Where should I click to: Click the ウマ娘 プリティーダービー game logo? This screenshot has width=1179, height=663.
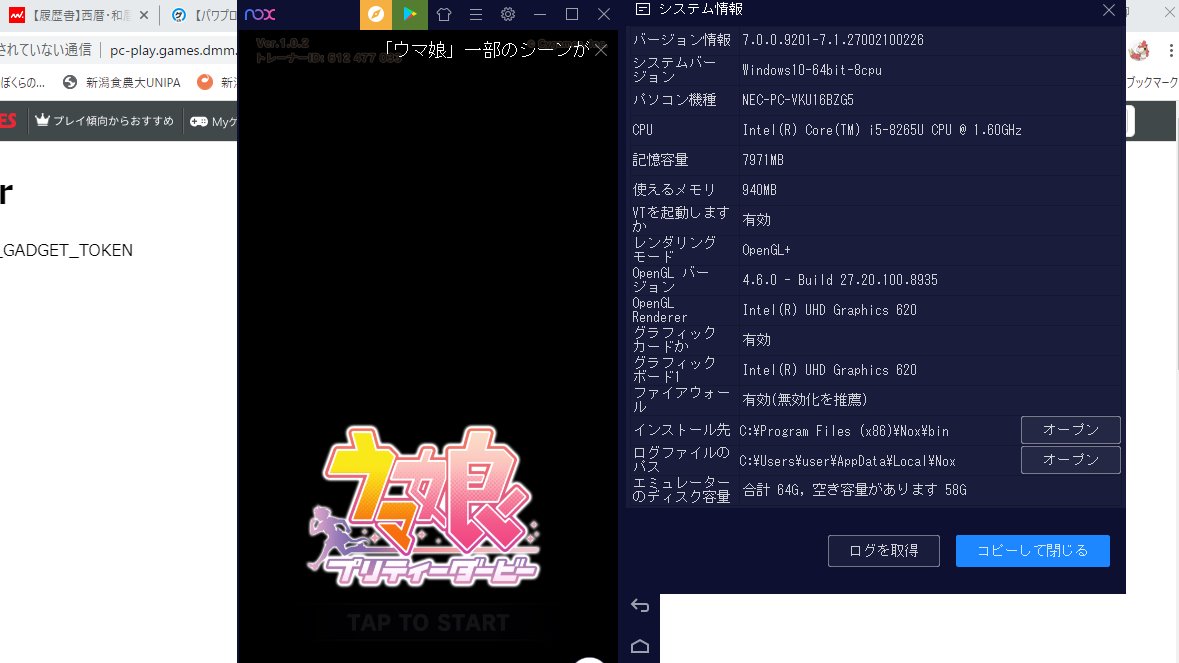(x=423, y=507)
